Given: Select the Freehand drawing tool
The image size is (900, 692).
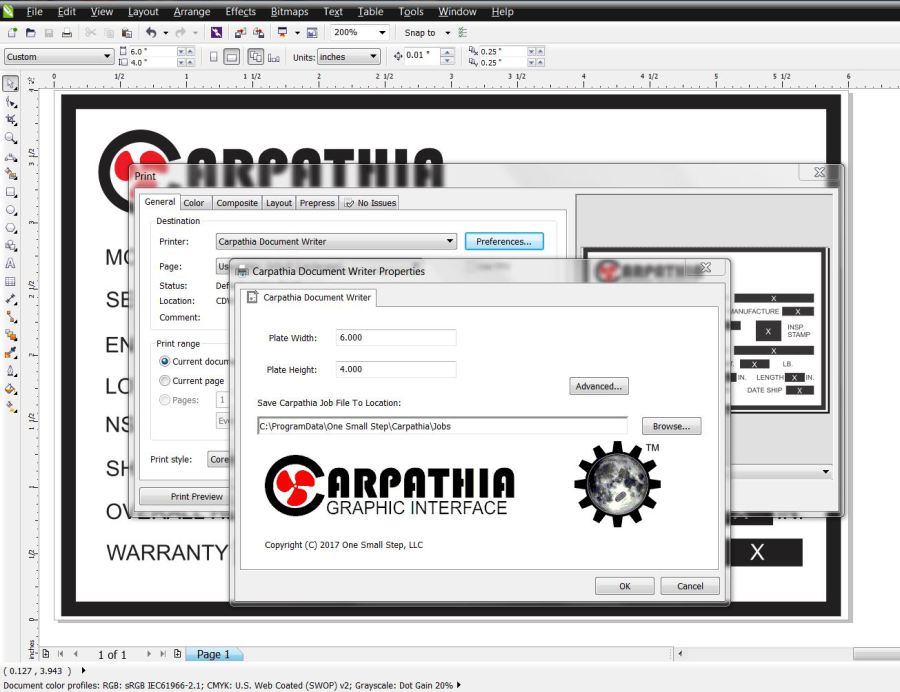Looking at the screenshot, I should 10,156.
